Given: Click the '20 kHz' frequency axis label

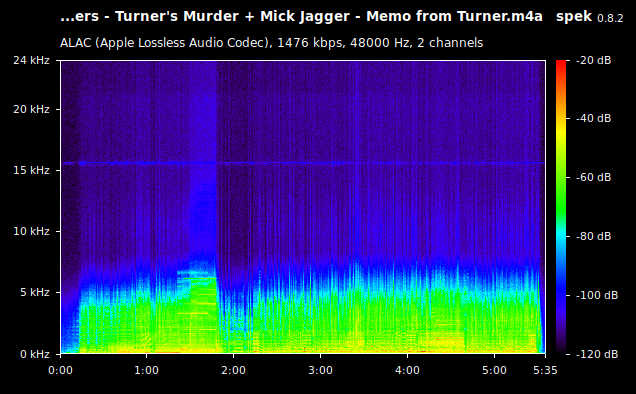Looking at the screenshot, I should [31, 109].
